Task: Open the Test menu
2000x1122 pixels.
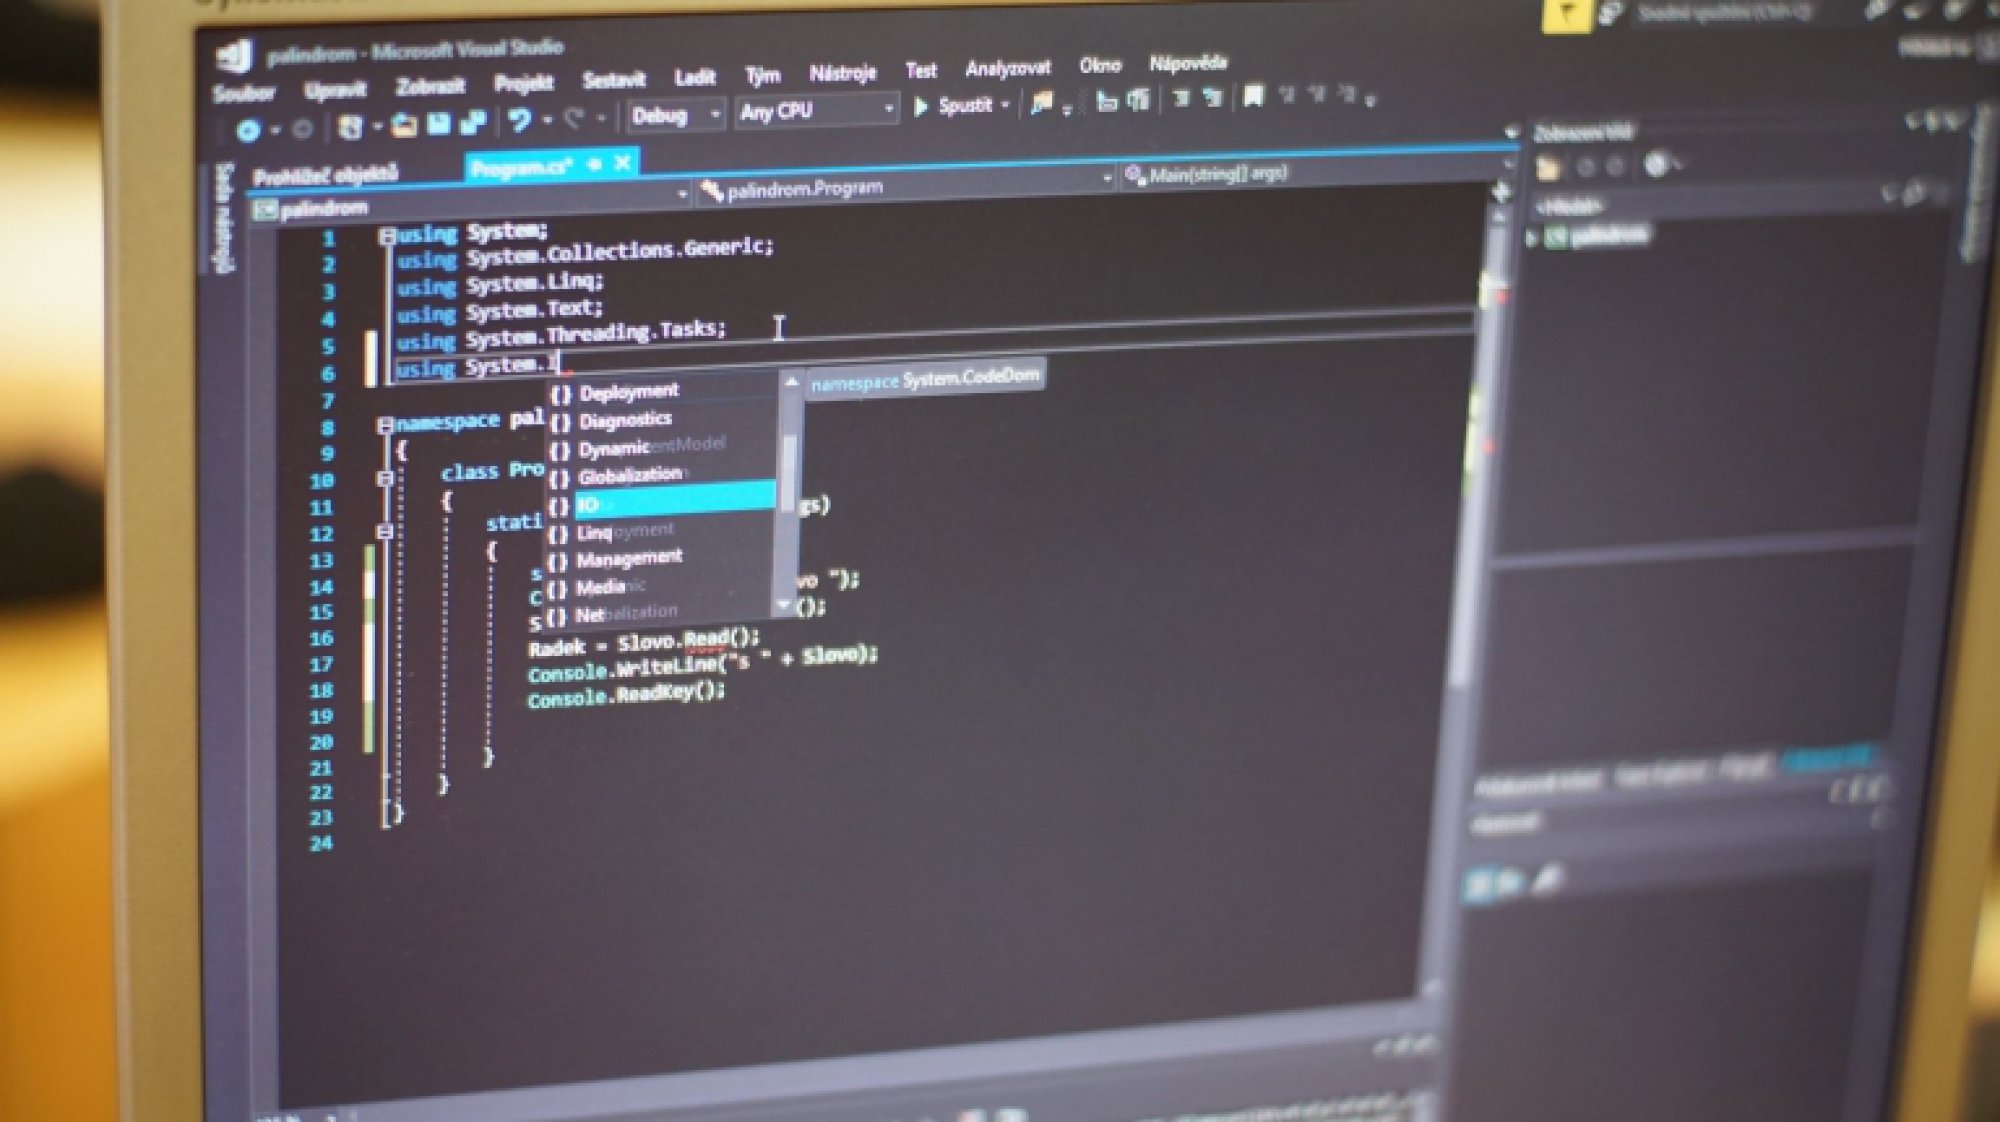Action: pos(921,70)
